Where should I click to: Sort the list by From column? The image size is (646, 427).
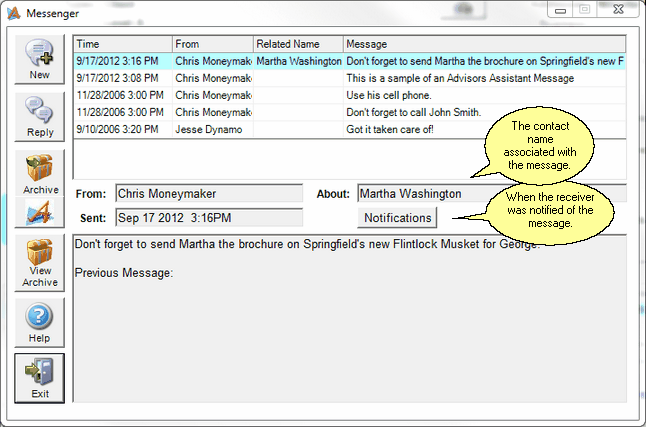[x=211, y=44]
